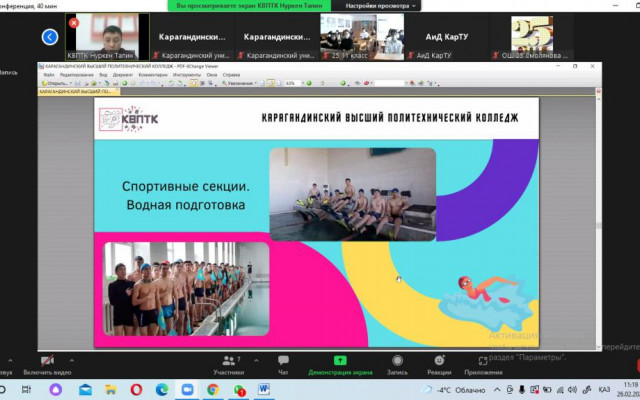Click the pool bench photo on slide
Image resolution: width=640 pixels, height=400 pixels.
(x=353, y=194)
